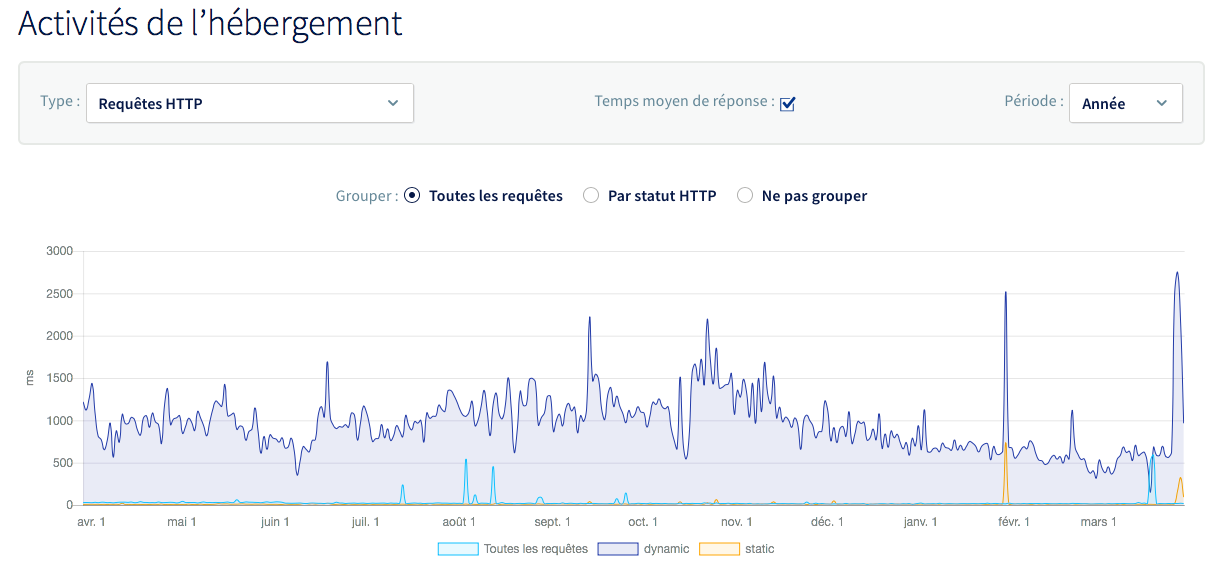Select the Ne pas grouper radio button
Viewport: 1219px width, 566px height.
tap(745, 196)
